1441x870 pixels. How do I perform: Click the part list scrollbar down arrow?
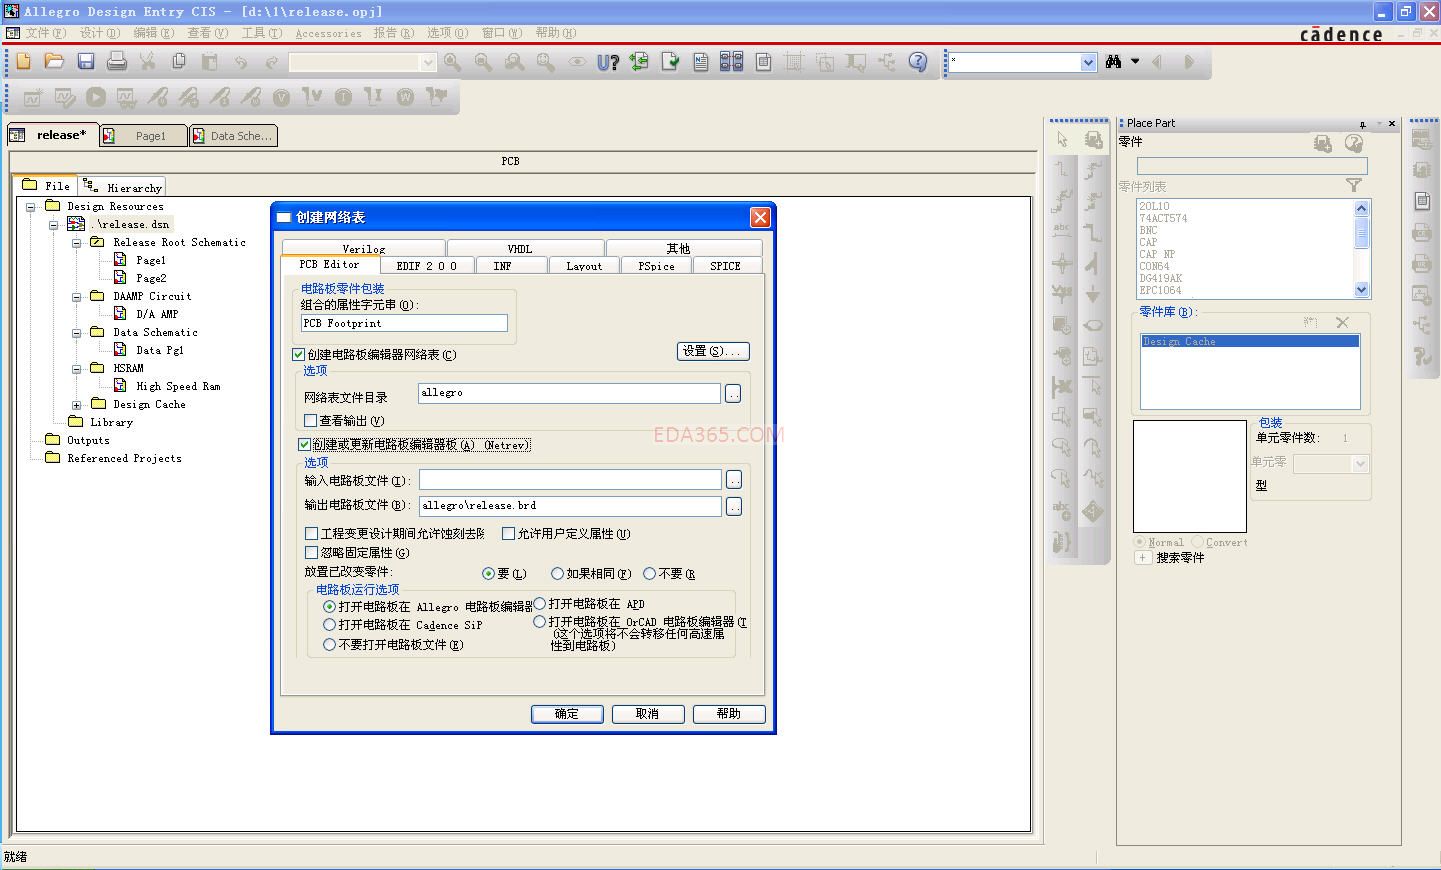(x=1361, y=290)
